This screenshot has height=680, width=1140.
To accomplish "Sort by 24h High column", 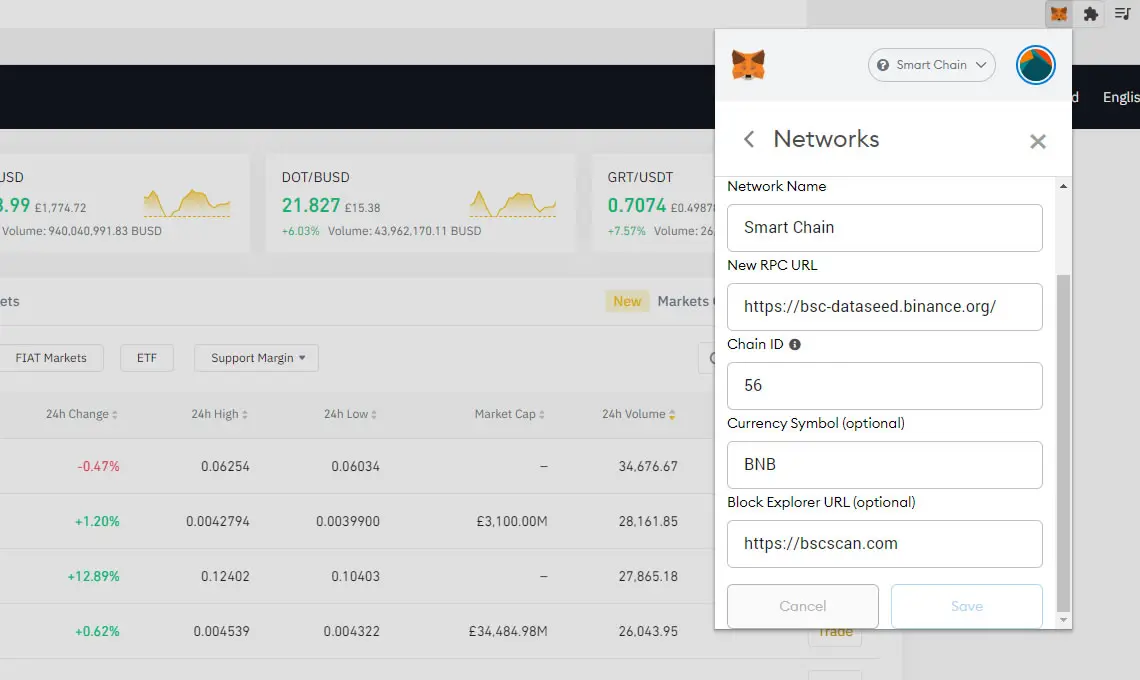I will (x=219, y=414).
